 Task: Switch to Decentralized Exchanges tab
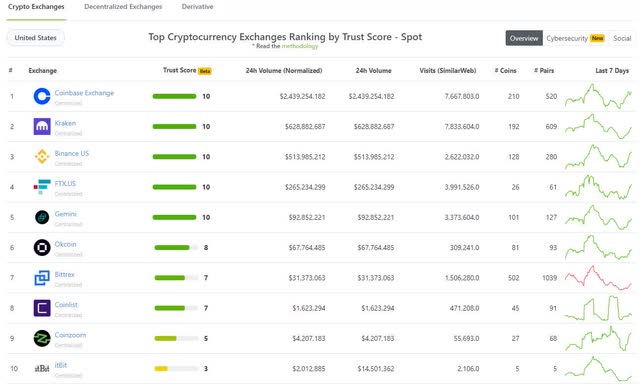coord(123,7)
